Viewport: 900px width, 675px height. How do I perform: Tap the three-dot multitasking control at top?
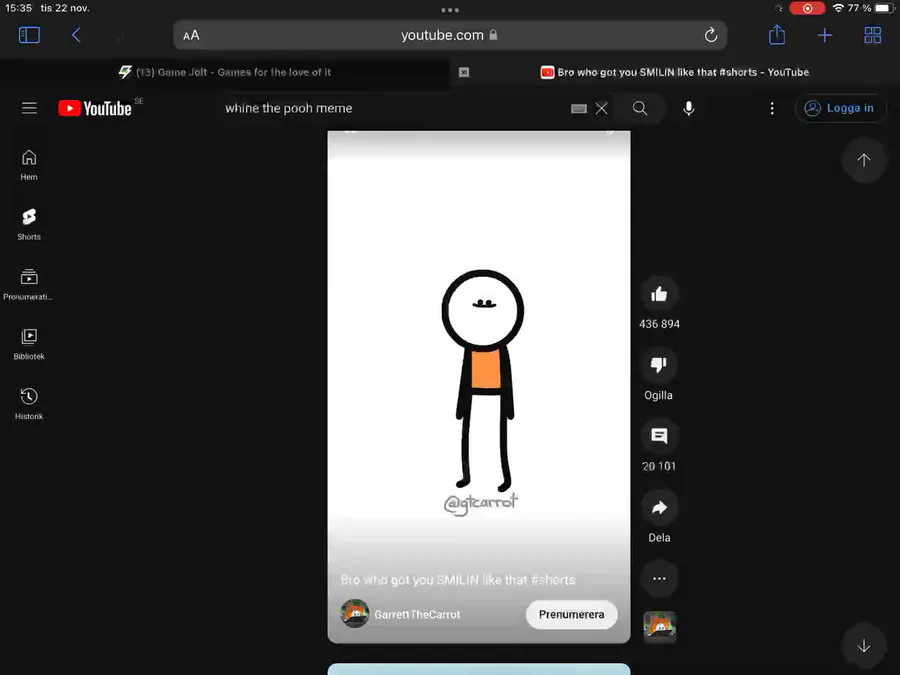[450, 10]
